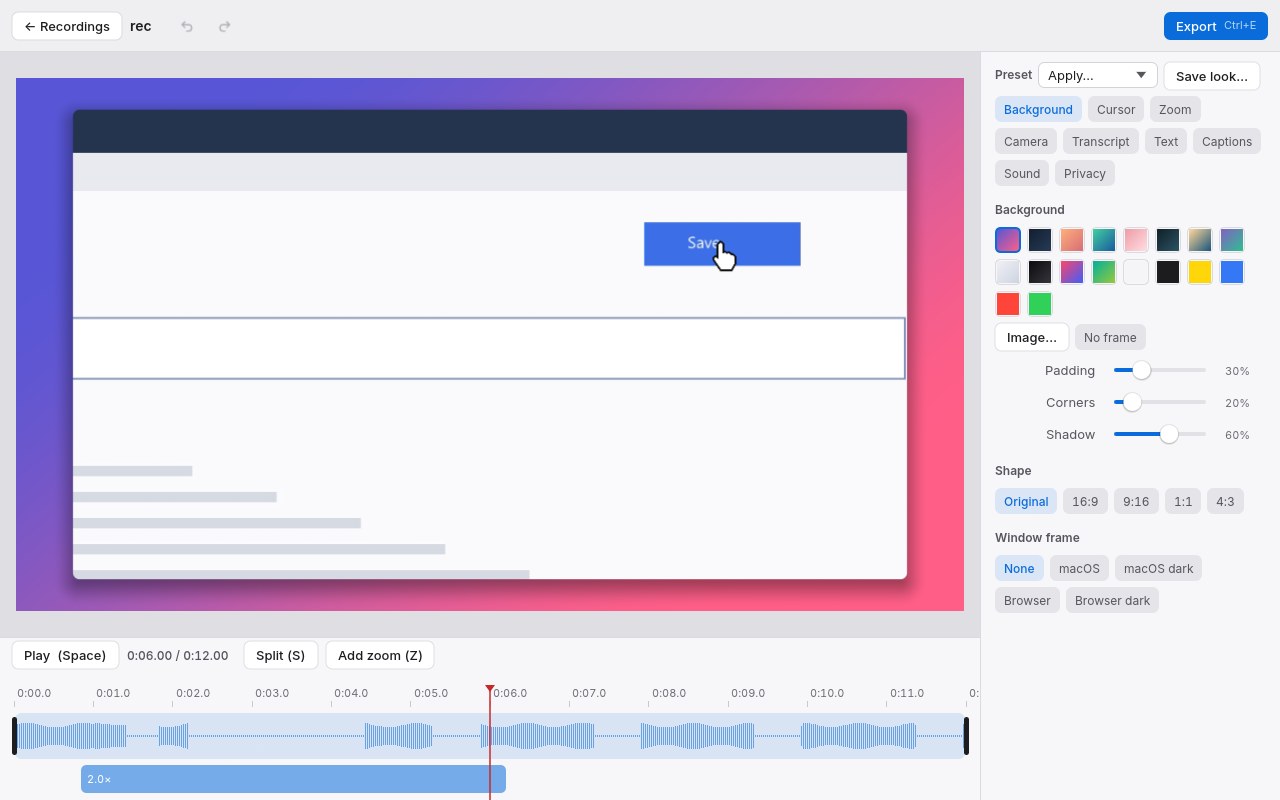This screenshot has width=1280, height=800.
Task: Select the macOS dark window frame
Action: click(x=1158, y=568)
